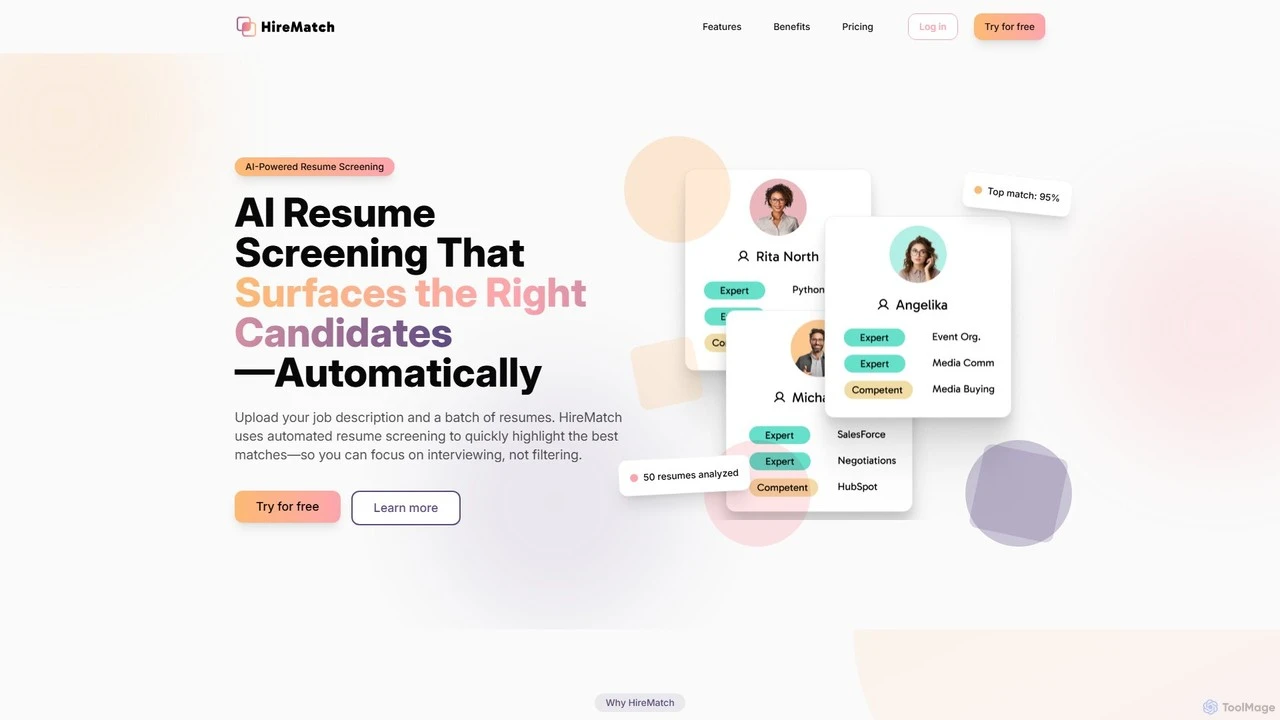
Task: Click the person icon beside Angelika
Action: coord(883,304)
